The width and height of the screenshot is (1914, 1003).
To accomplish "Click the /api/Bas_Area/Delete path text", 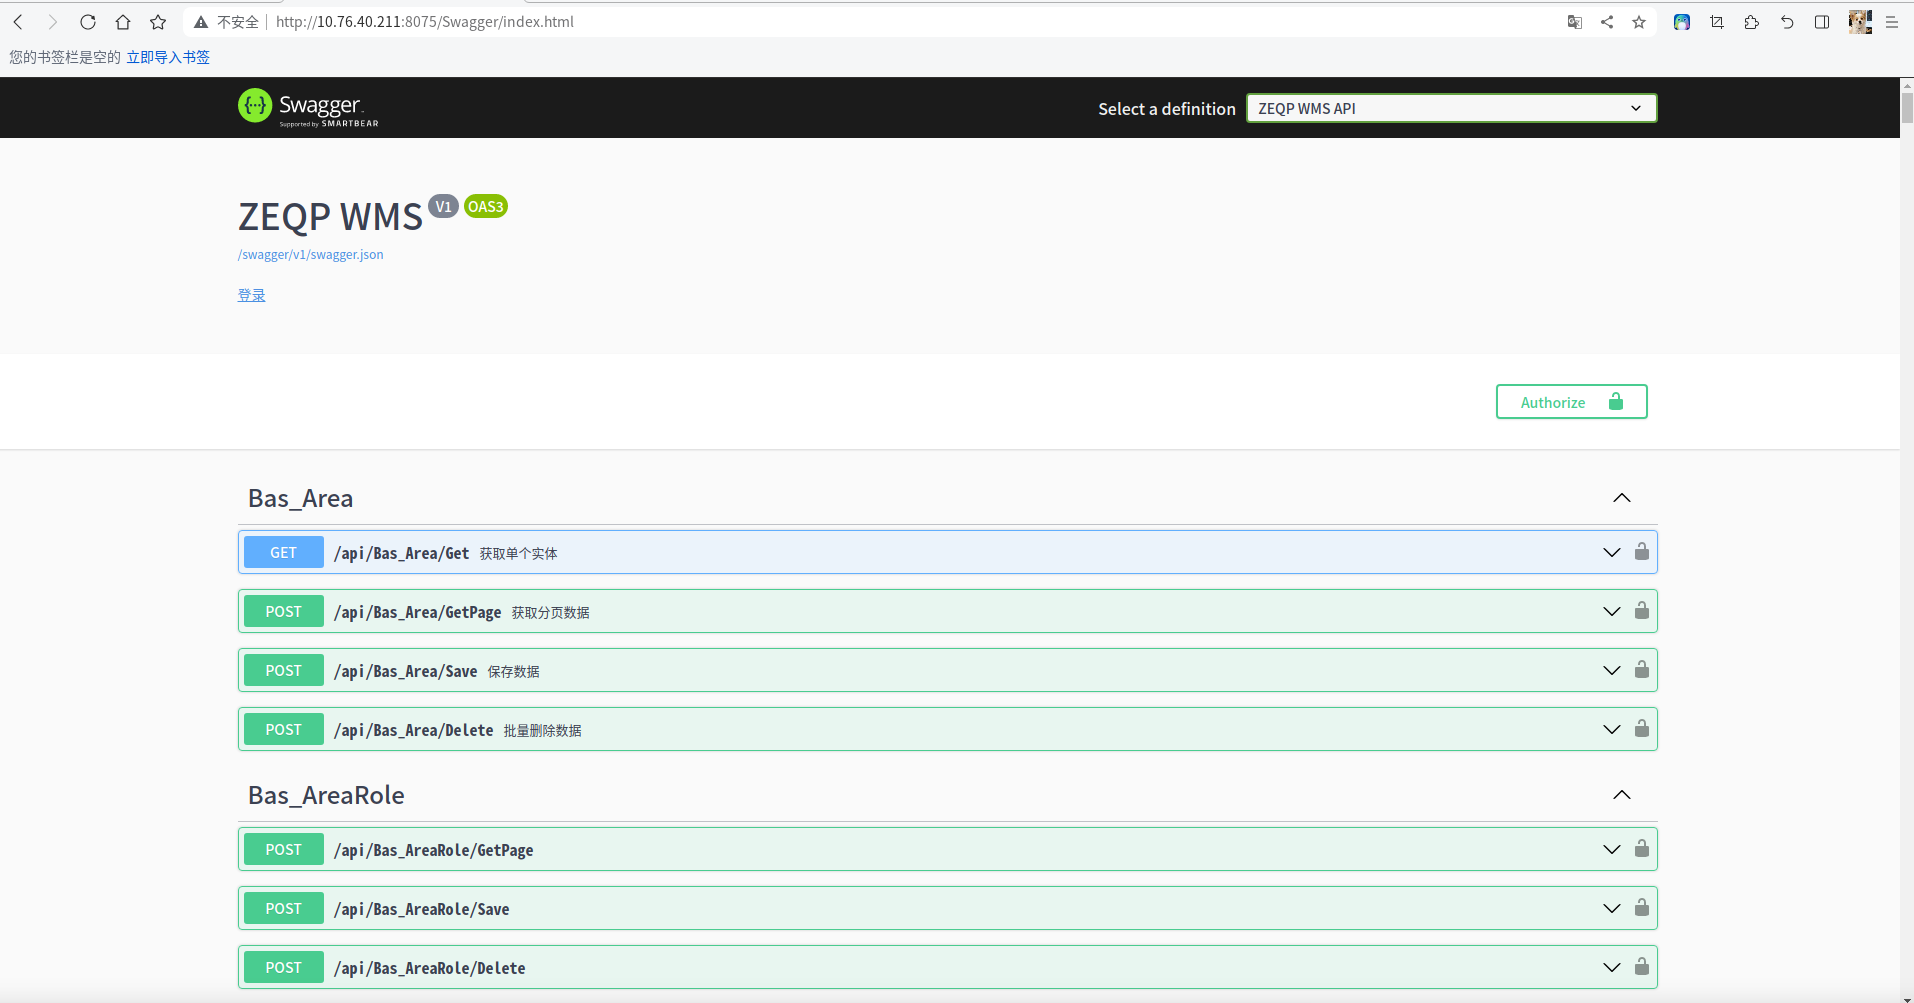I will click(413, 730).
